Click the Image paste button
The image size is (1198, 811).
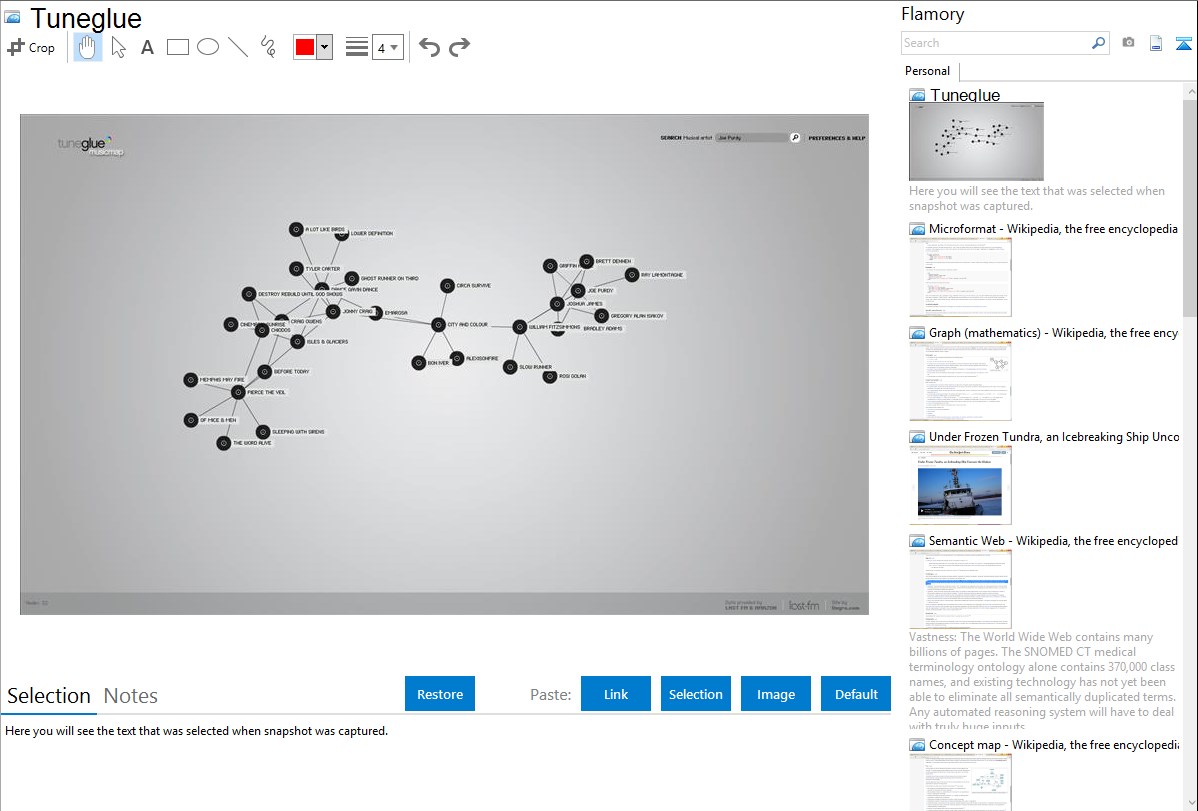[x=775, y=694]
